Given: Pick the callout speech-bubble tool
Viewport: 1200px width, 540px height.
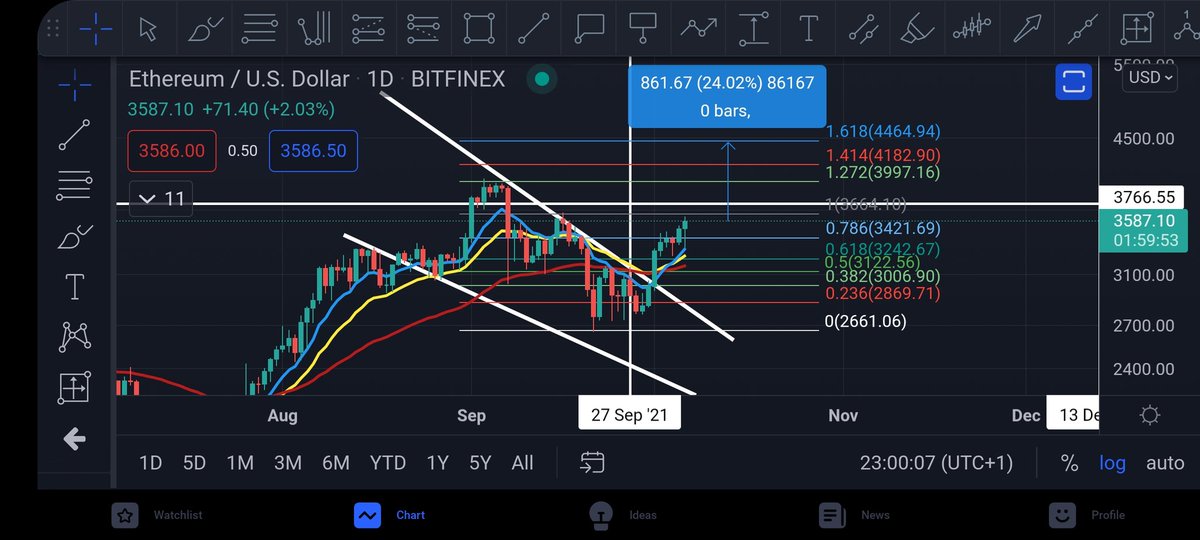Looking at the screenshot, I should tap(590, 27).
